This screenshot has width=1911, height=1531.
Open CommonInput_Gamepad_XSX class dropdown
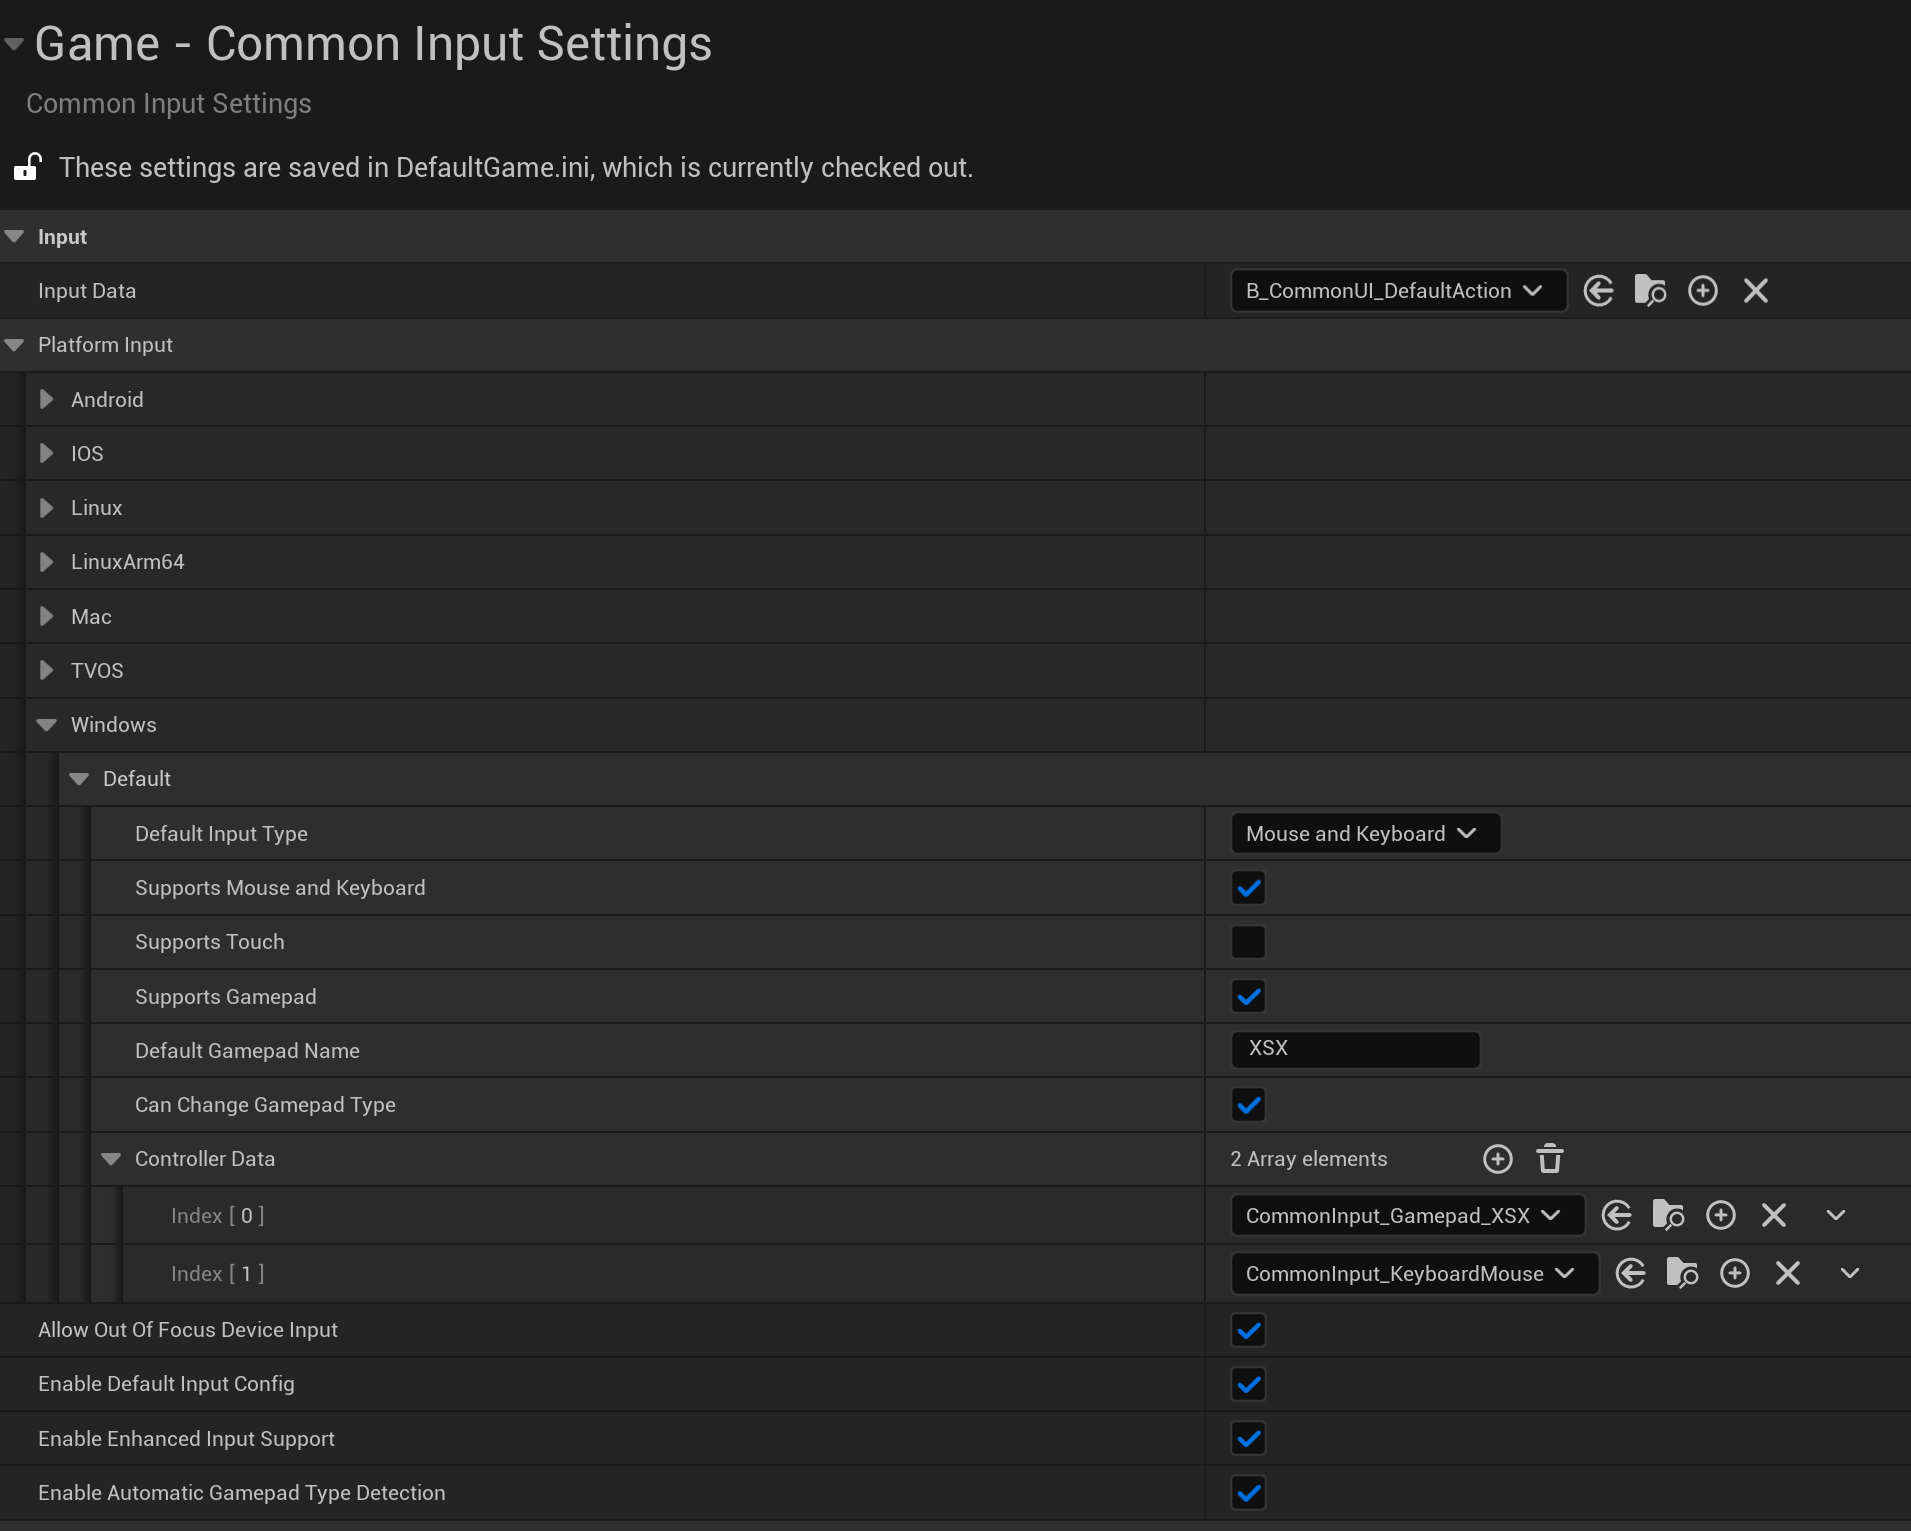(x=1407, y=1216)
